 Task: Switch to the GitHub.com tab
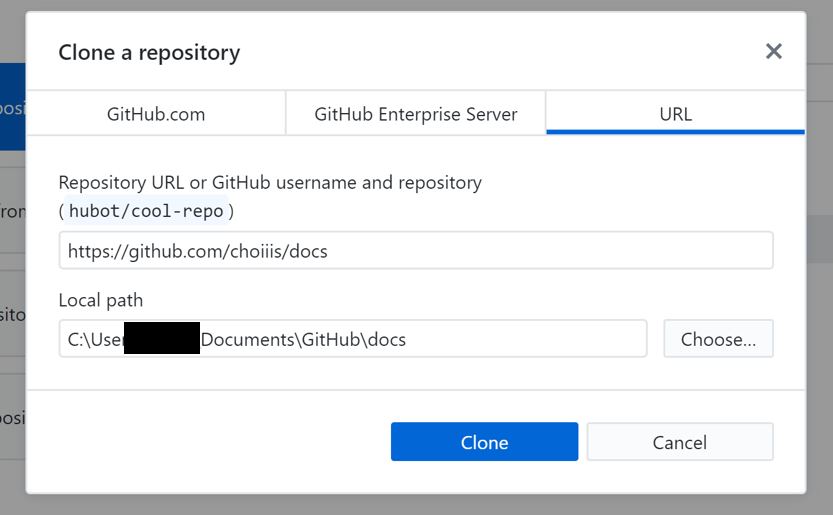click(156, 114)
